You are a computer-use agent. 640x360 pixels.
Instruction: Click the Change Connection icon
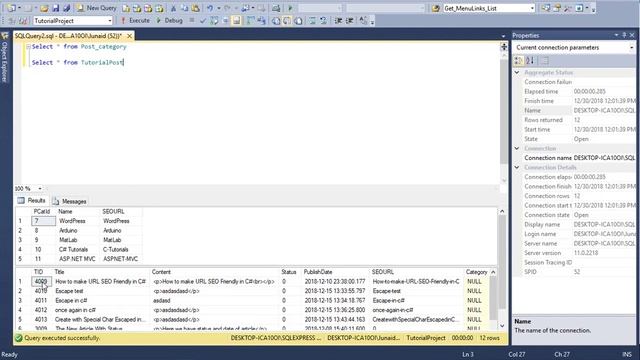click(23, 20)
